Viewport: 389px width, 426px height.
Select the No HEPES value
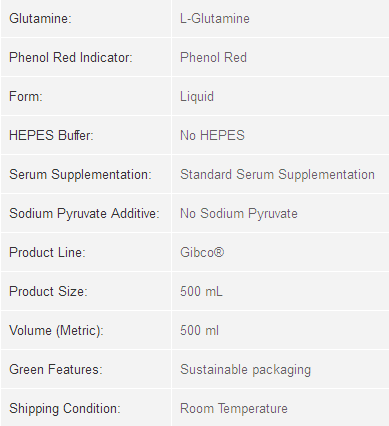pyautogui.click(x=212, y=135)
